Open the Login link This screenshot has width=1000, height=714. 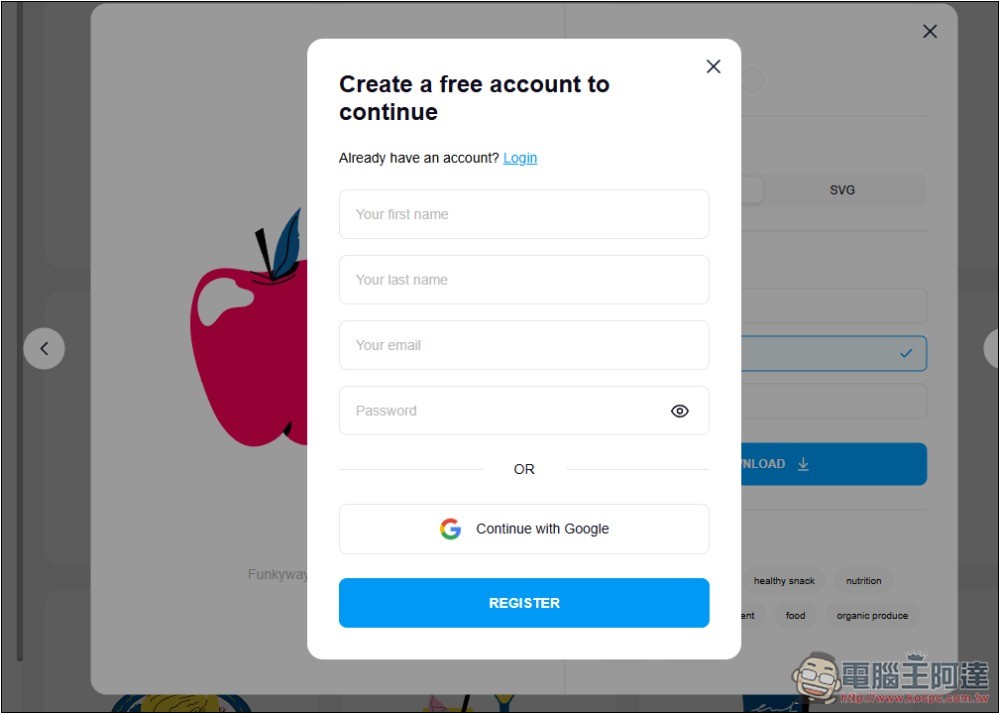tap(520, 158)
